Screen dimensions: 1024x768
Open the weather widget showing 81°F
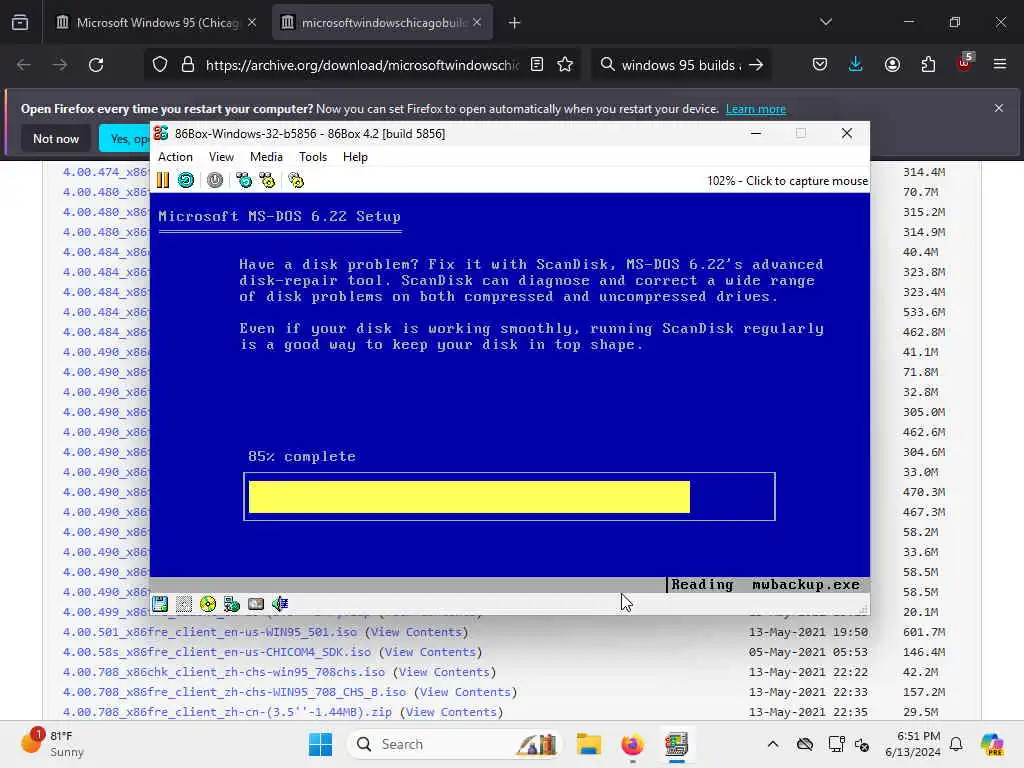pyautogui.click(x=52, y=744)
